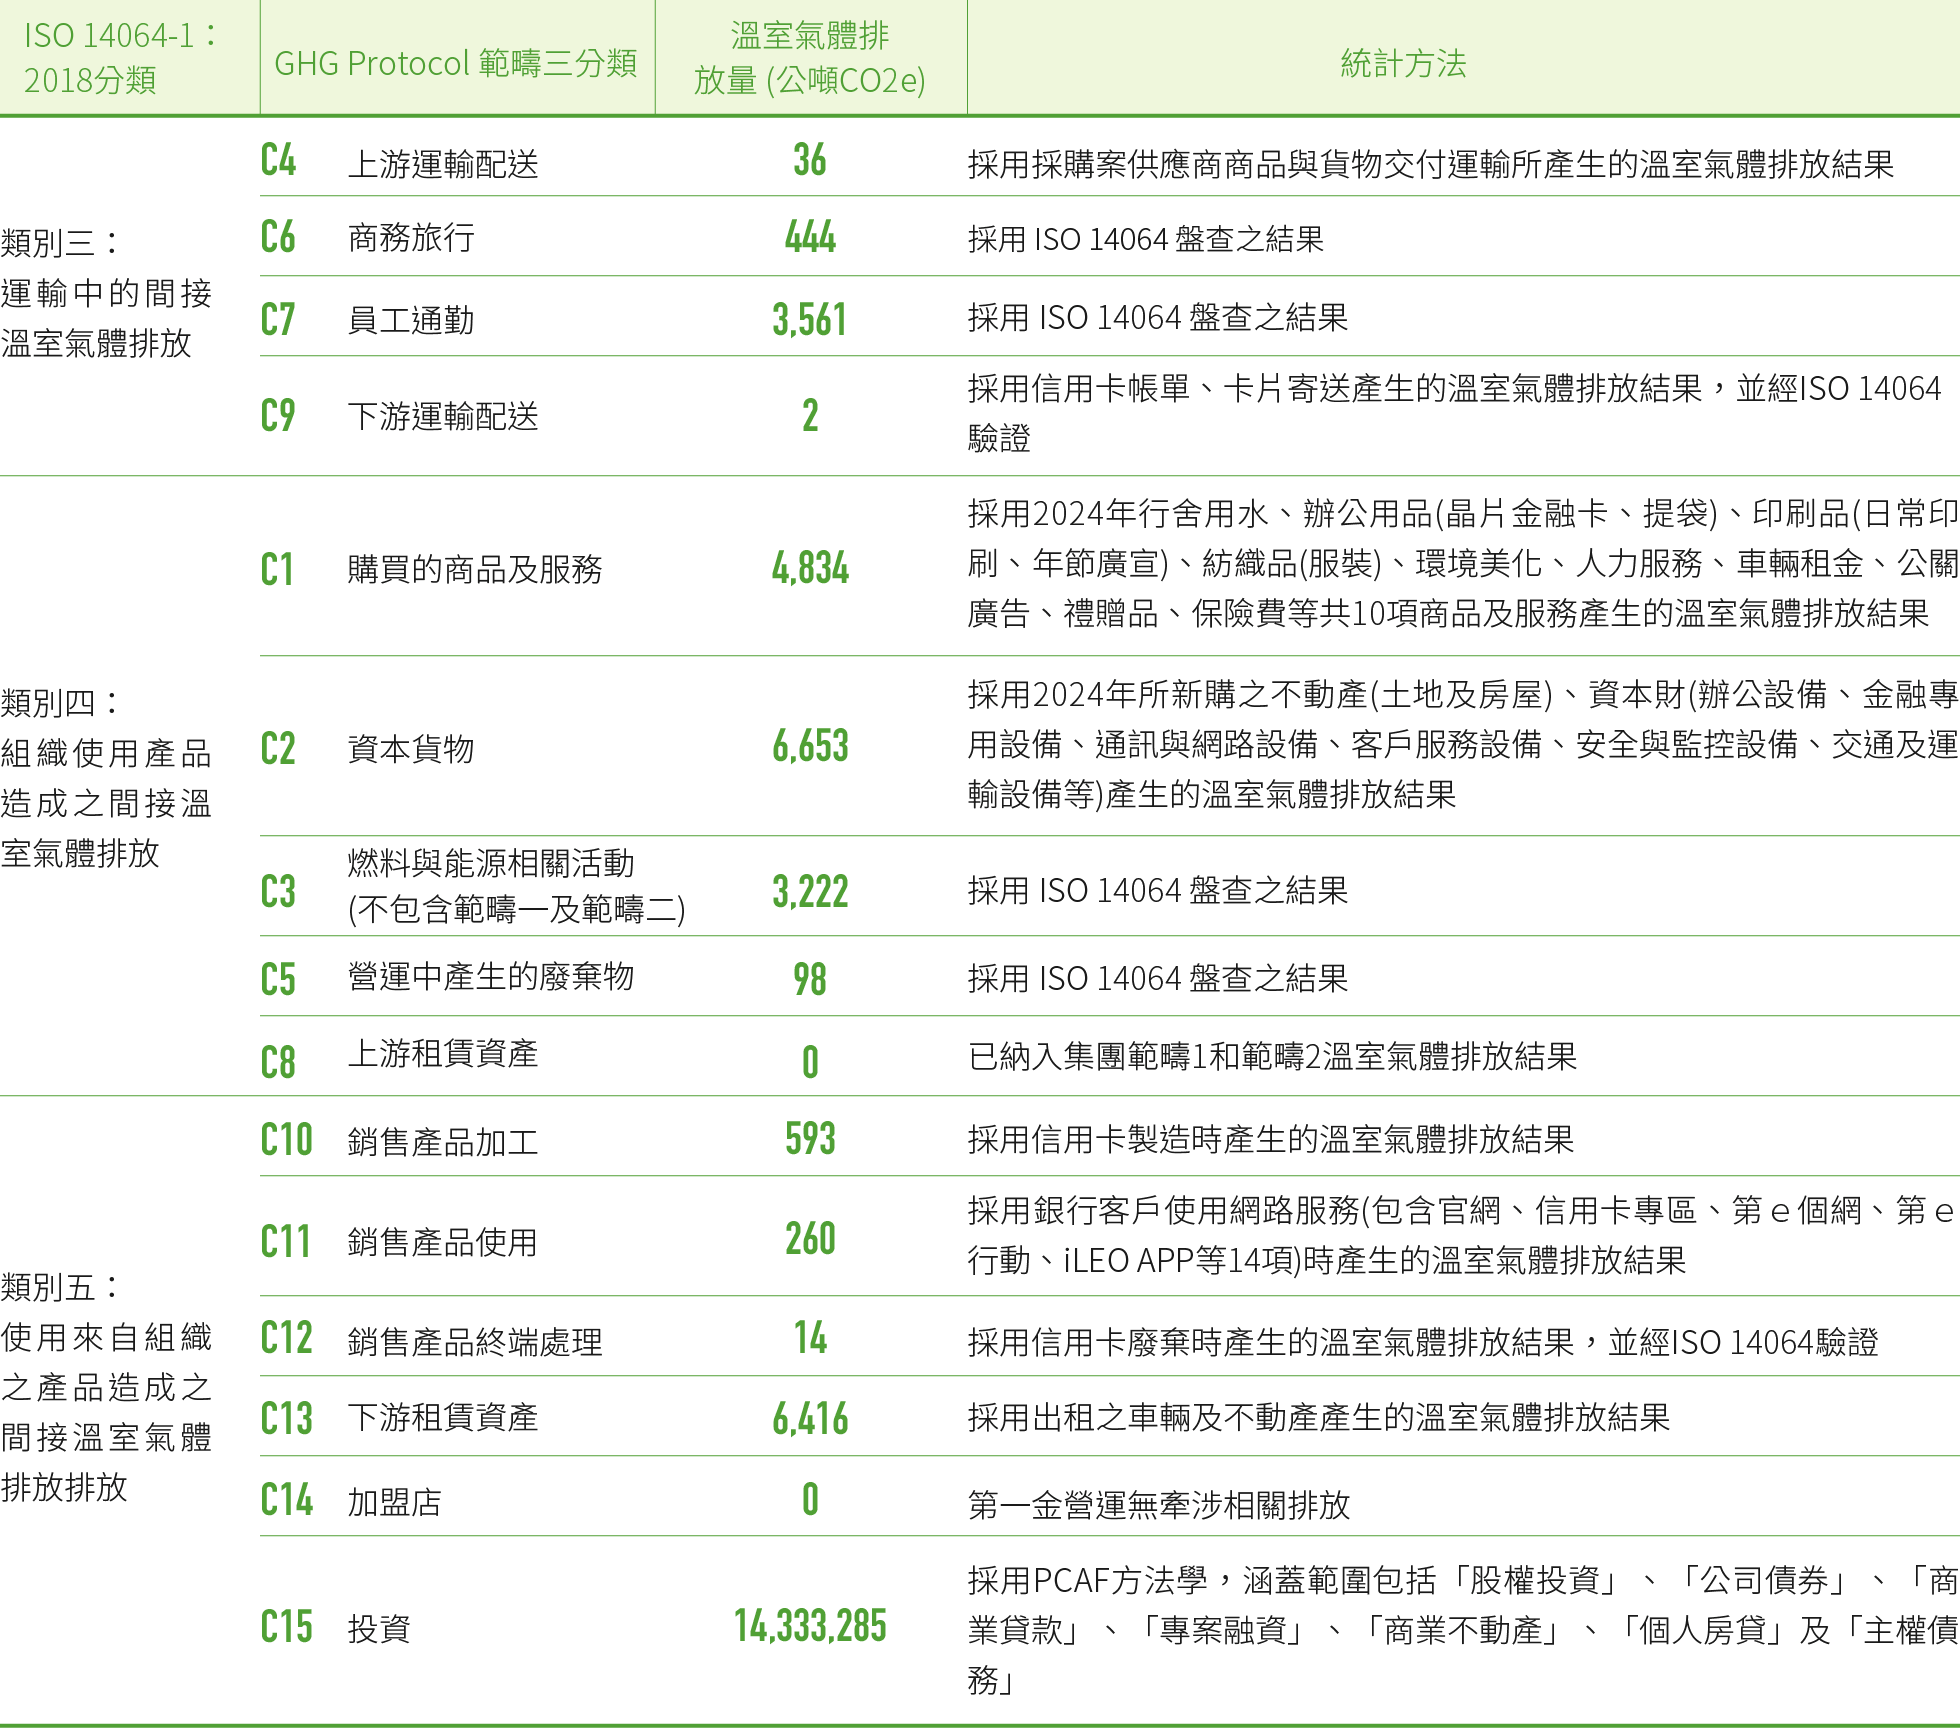Click the C8 上游租賃資產 label
Screen dimensions: 1960x1728
tap(442, 1053)
